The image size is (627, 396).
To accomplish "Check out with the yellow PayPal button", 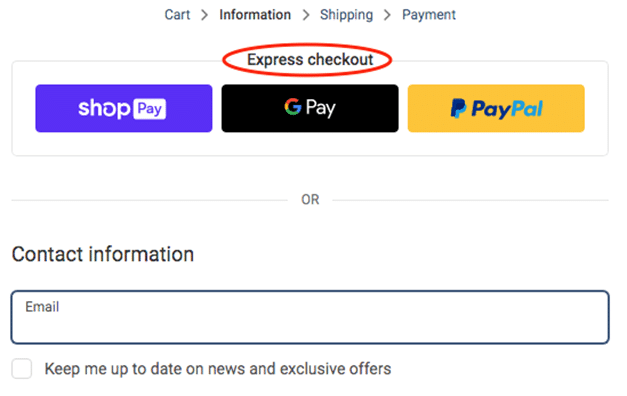I will point(496,108).
